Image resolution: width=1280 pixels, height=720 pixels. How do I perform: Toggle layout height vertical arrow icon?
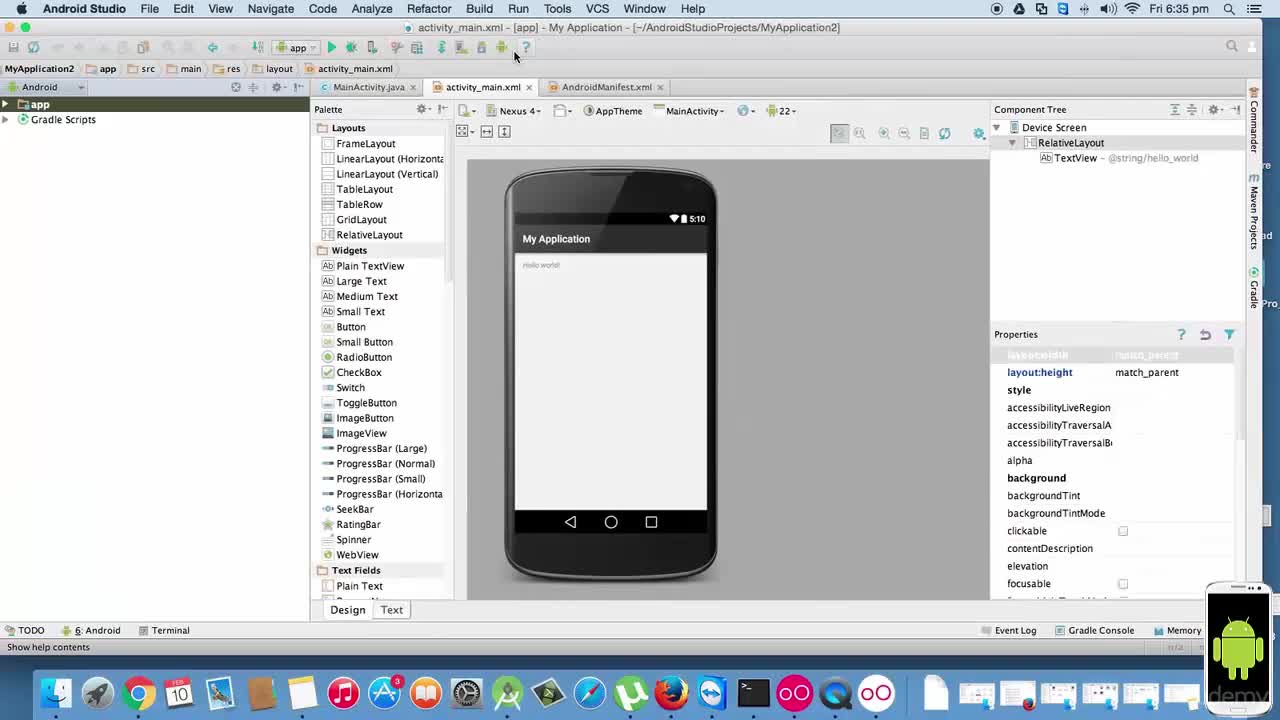(x=505, y=131)
